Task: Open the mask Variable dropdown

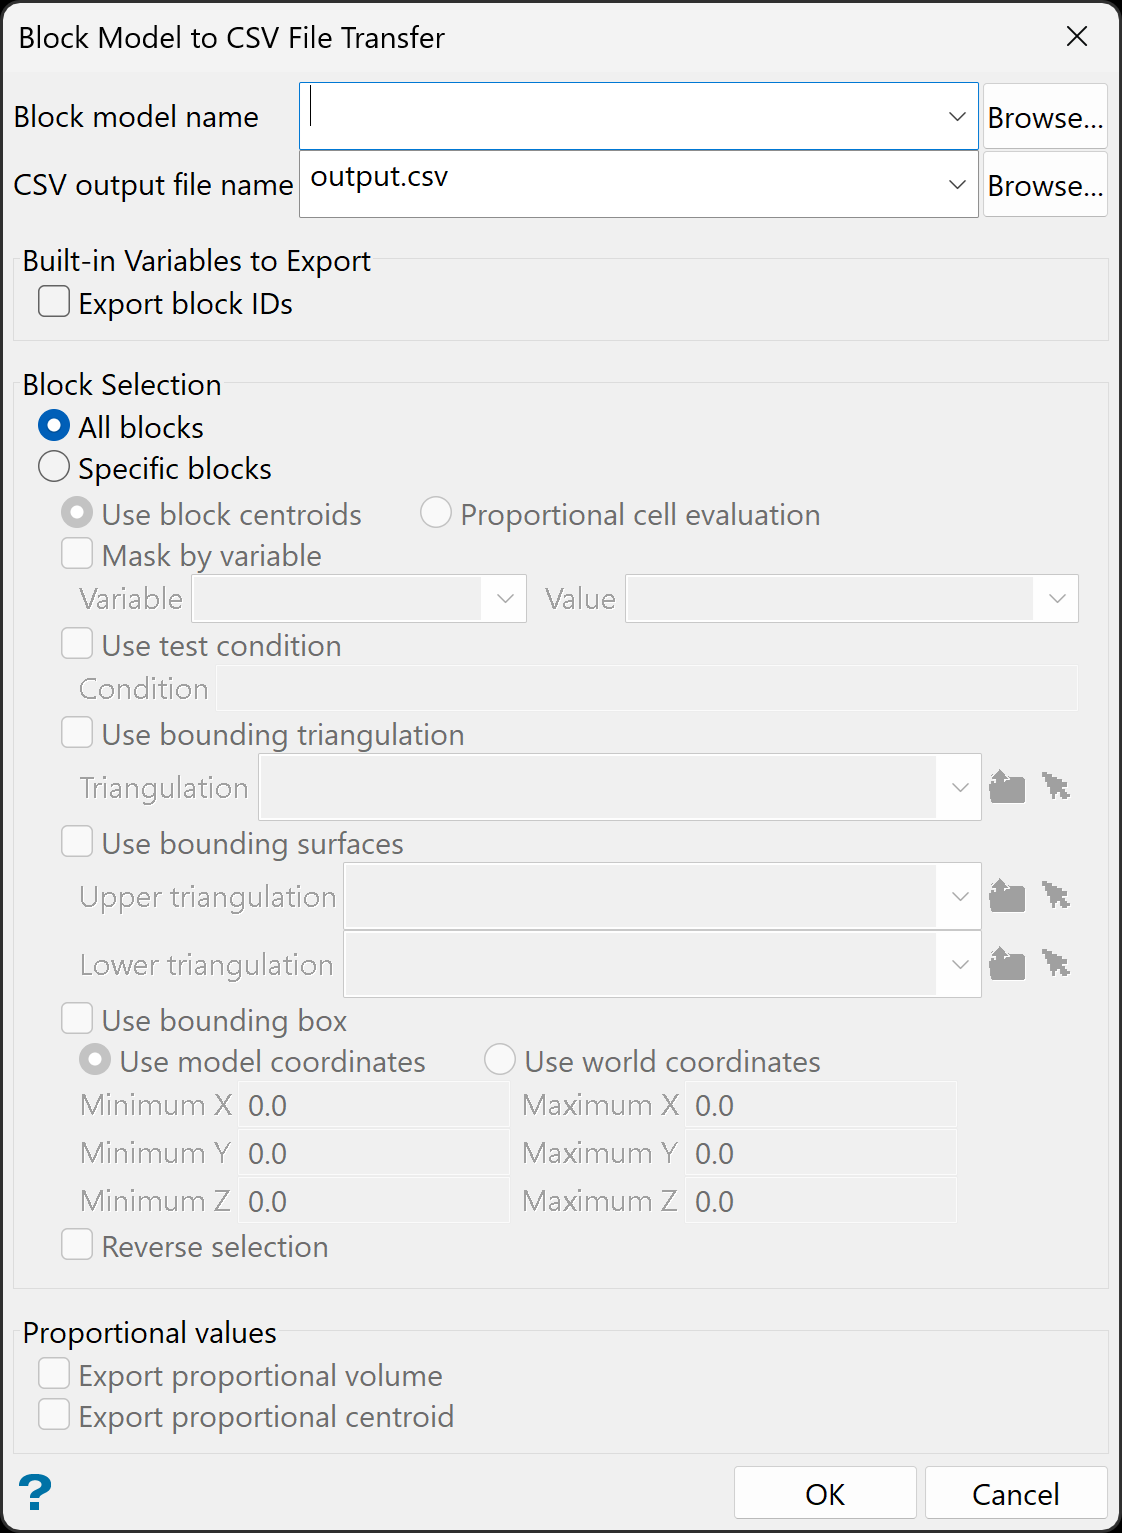Action: [504, 598]
